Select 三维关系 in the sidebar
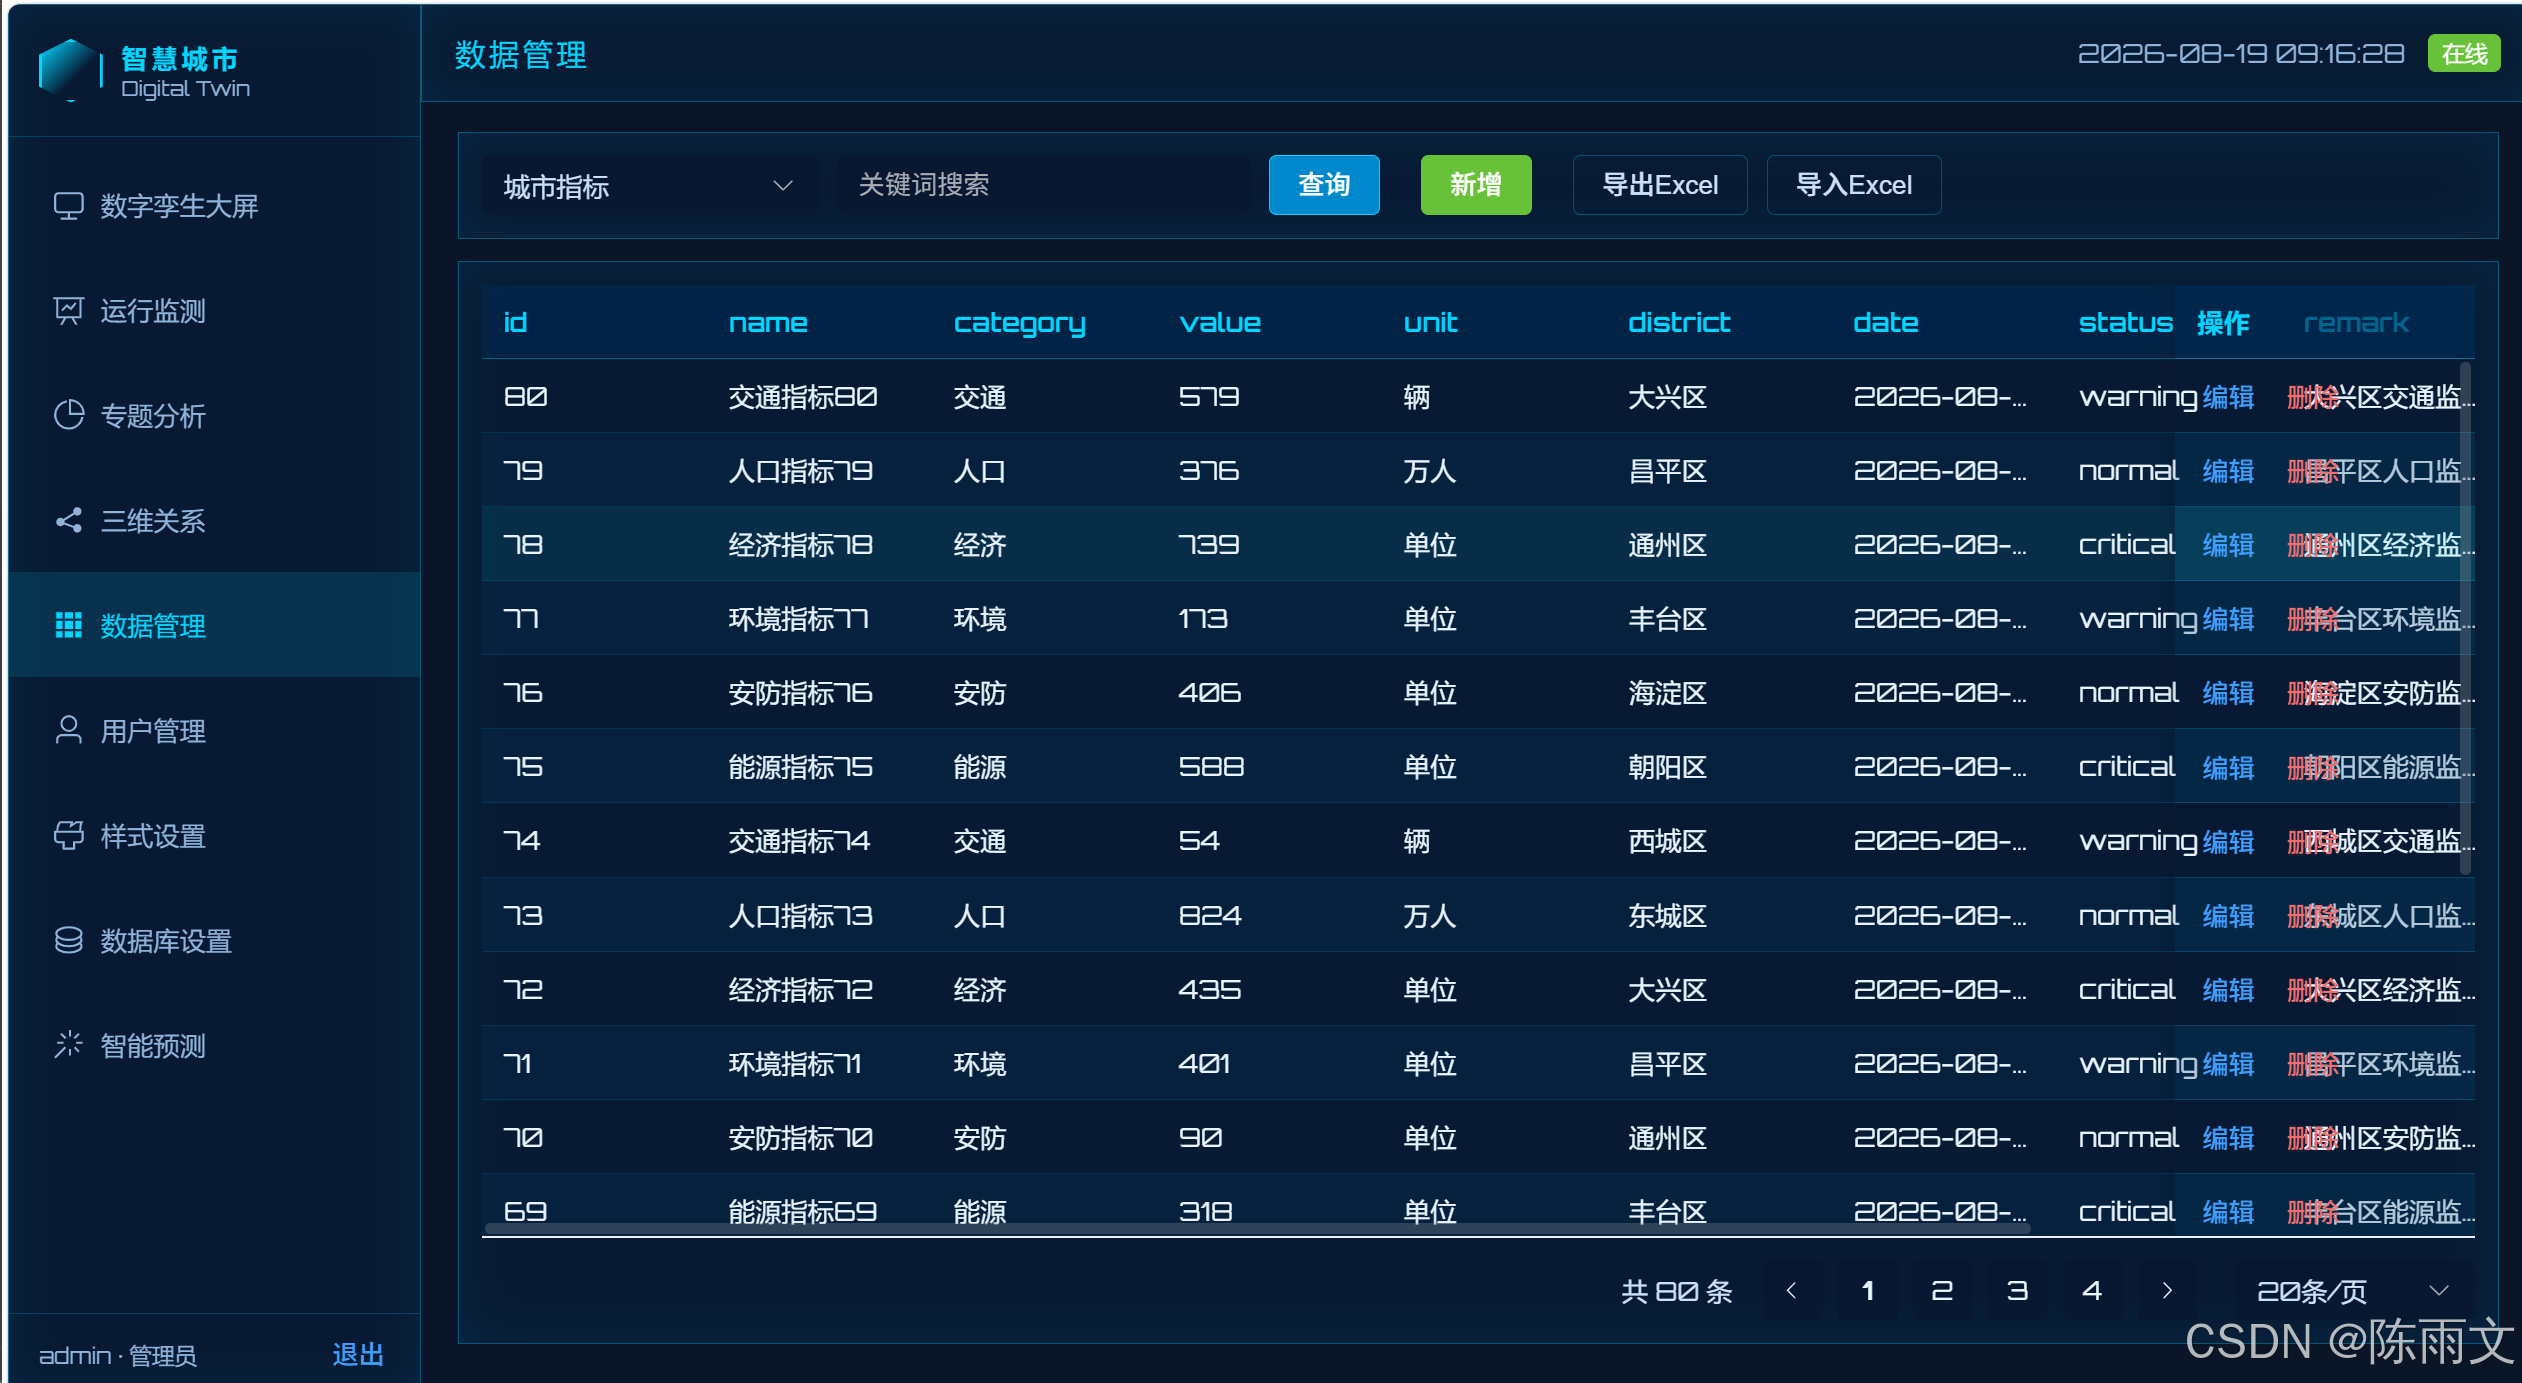 point(215,521)
